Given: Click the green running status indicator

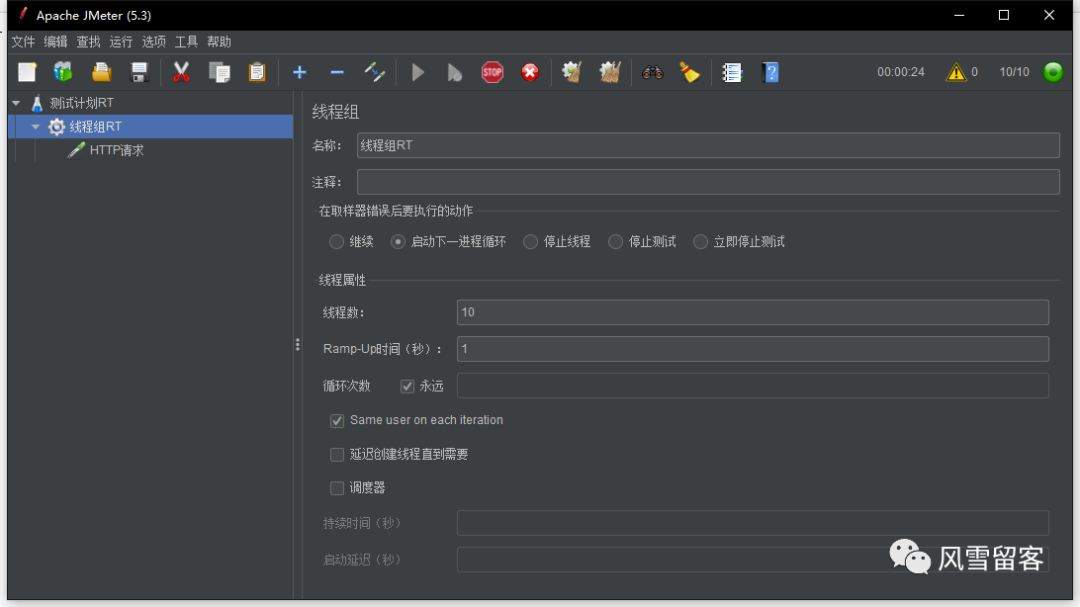Looking at the screenshot, I should click(x=1053, y=72).
